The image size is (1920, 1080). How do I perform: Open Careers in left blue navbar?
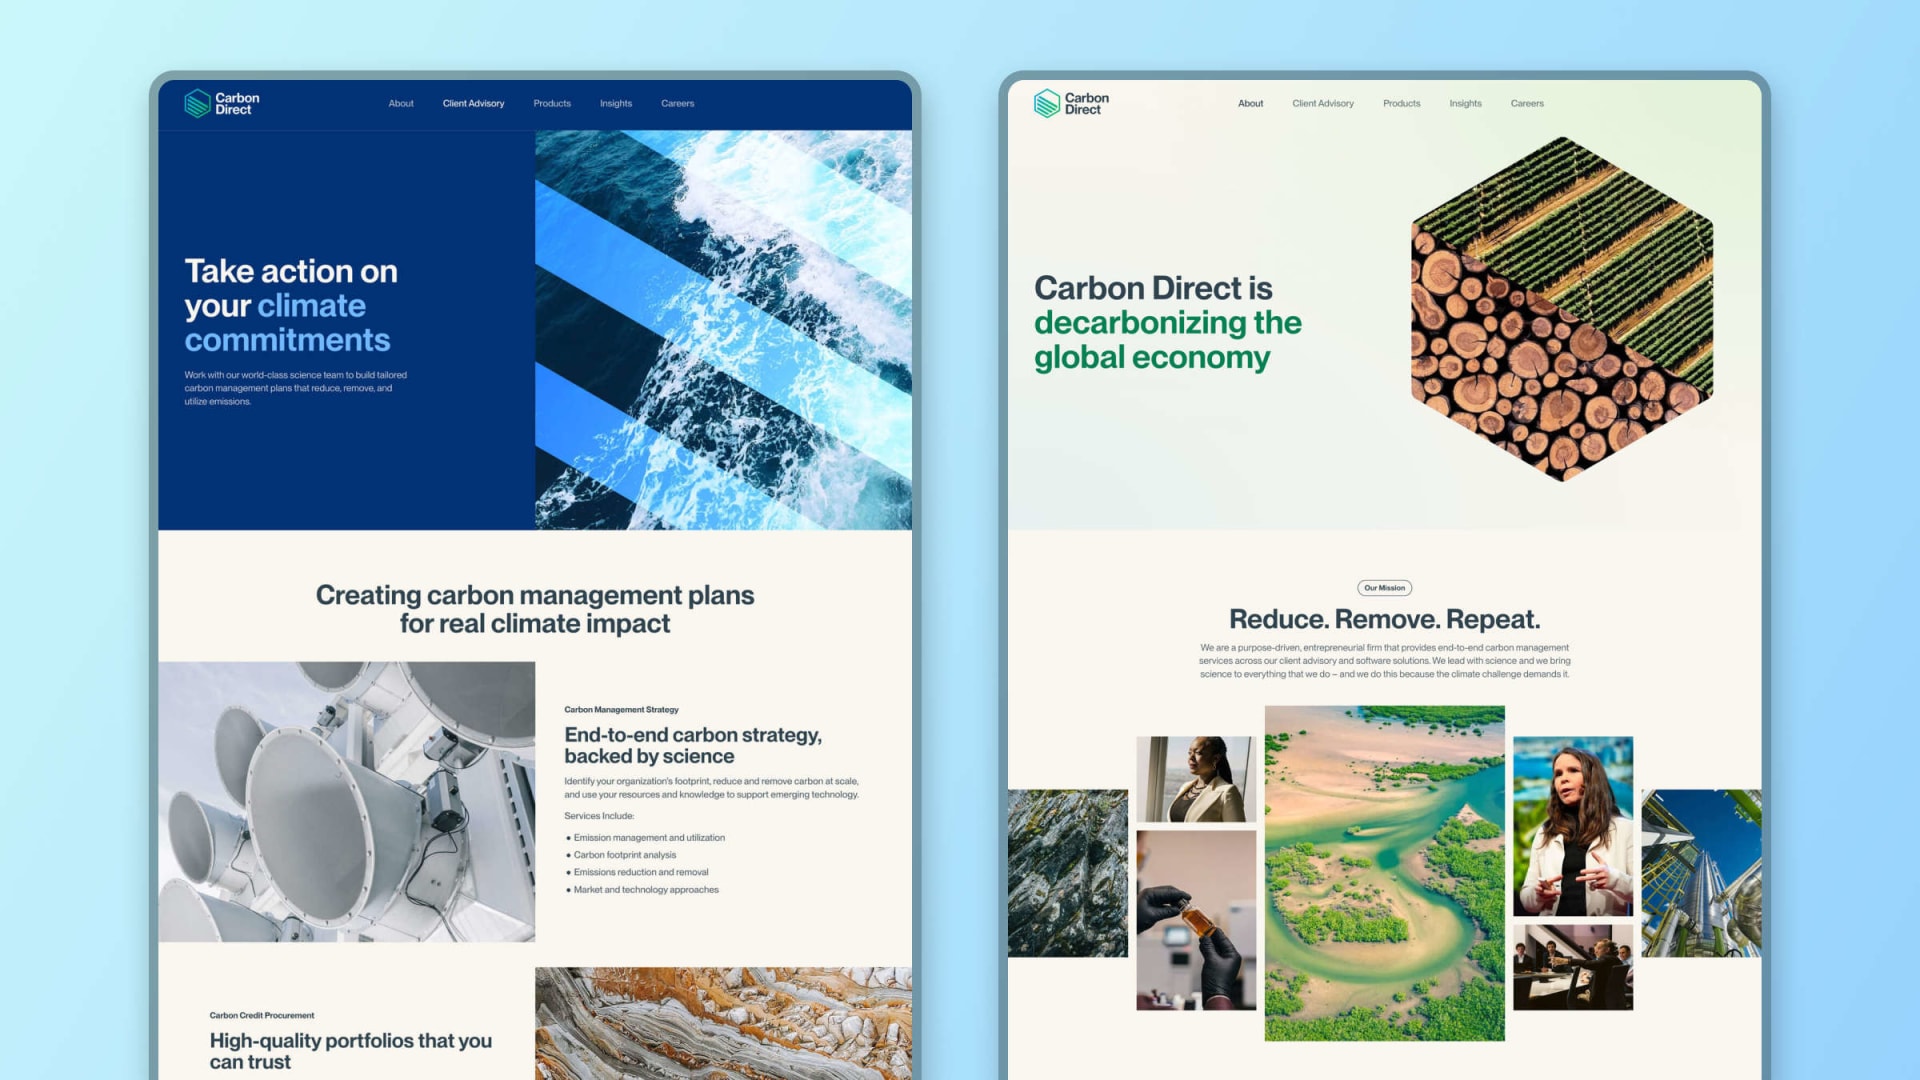tap(677, 103)
